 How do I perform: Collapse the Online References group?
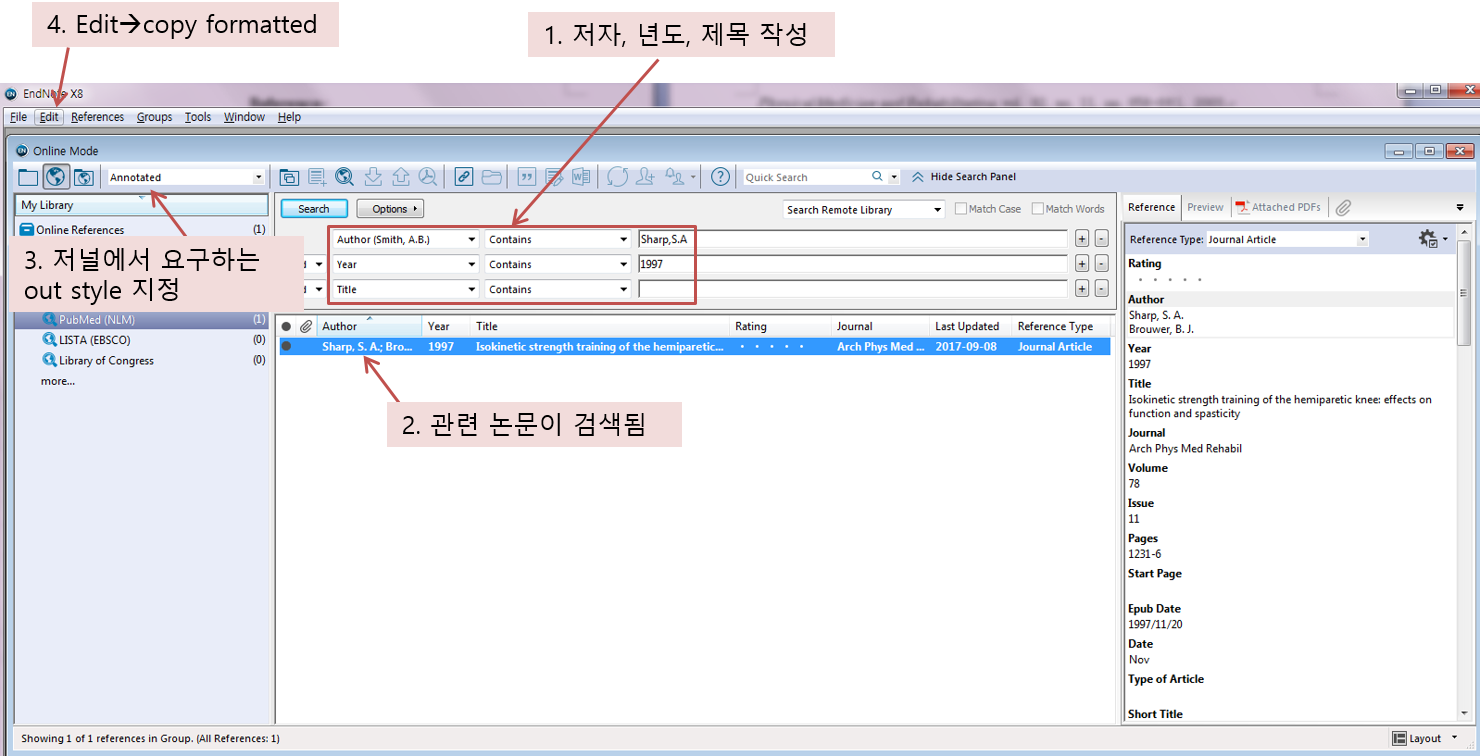click(27, 230)
